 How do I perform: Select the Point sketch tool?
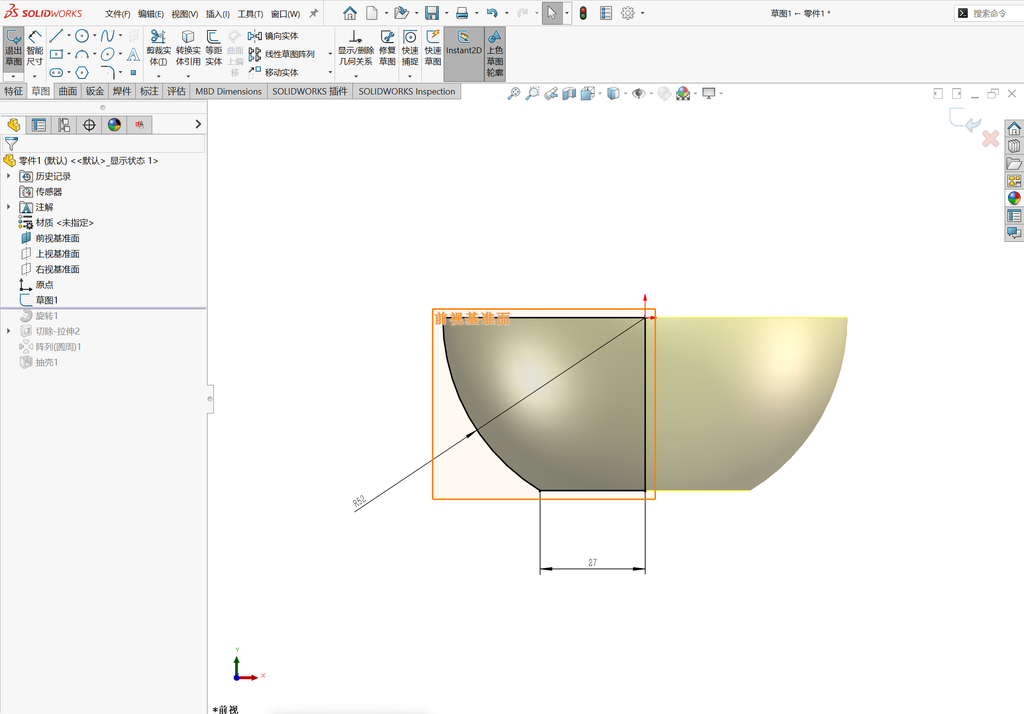(133, 73)
